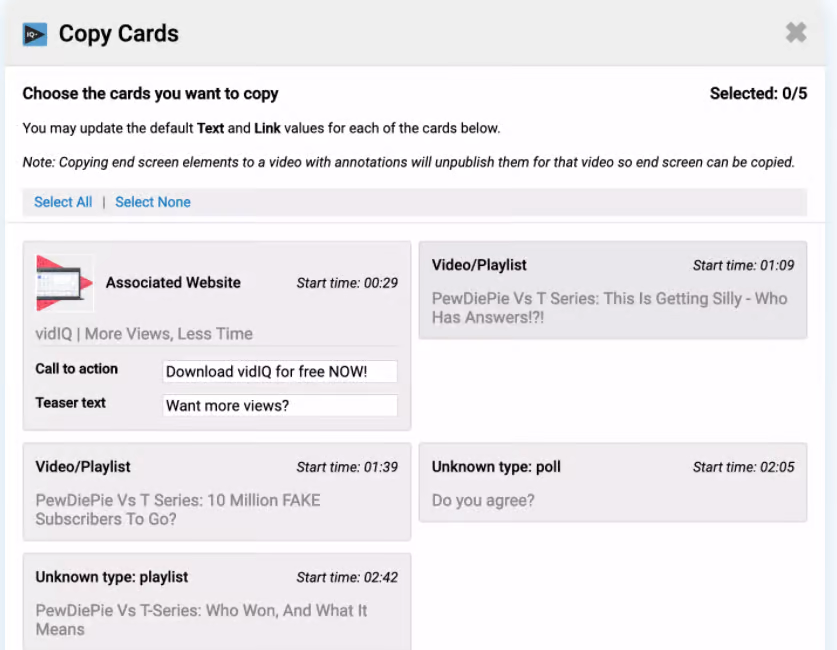
Task: Click the vidIQ More Views, Less Time title
Action: [144, 334]
